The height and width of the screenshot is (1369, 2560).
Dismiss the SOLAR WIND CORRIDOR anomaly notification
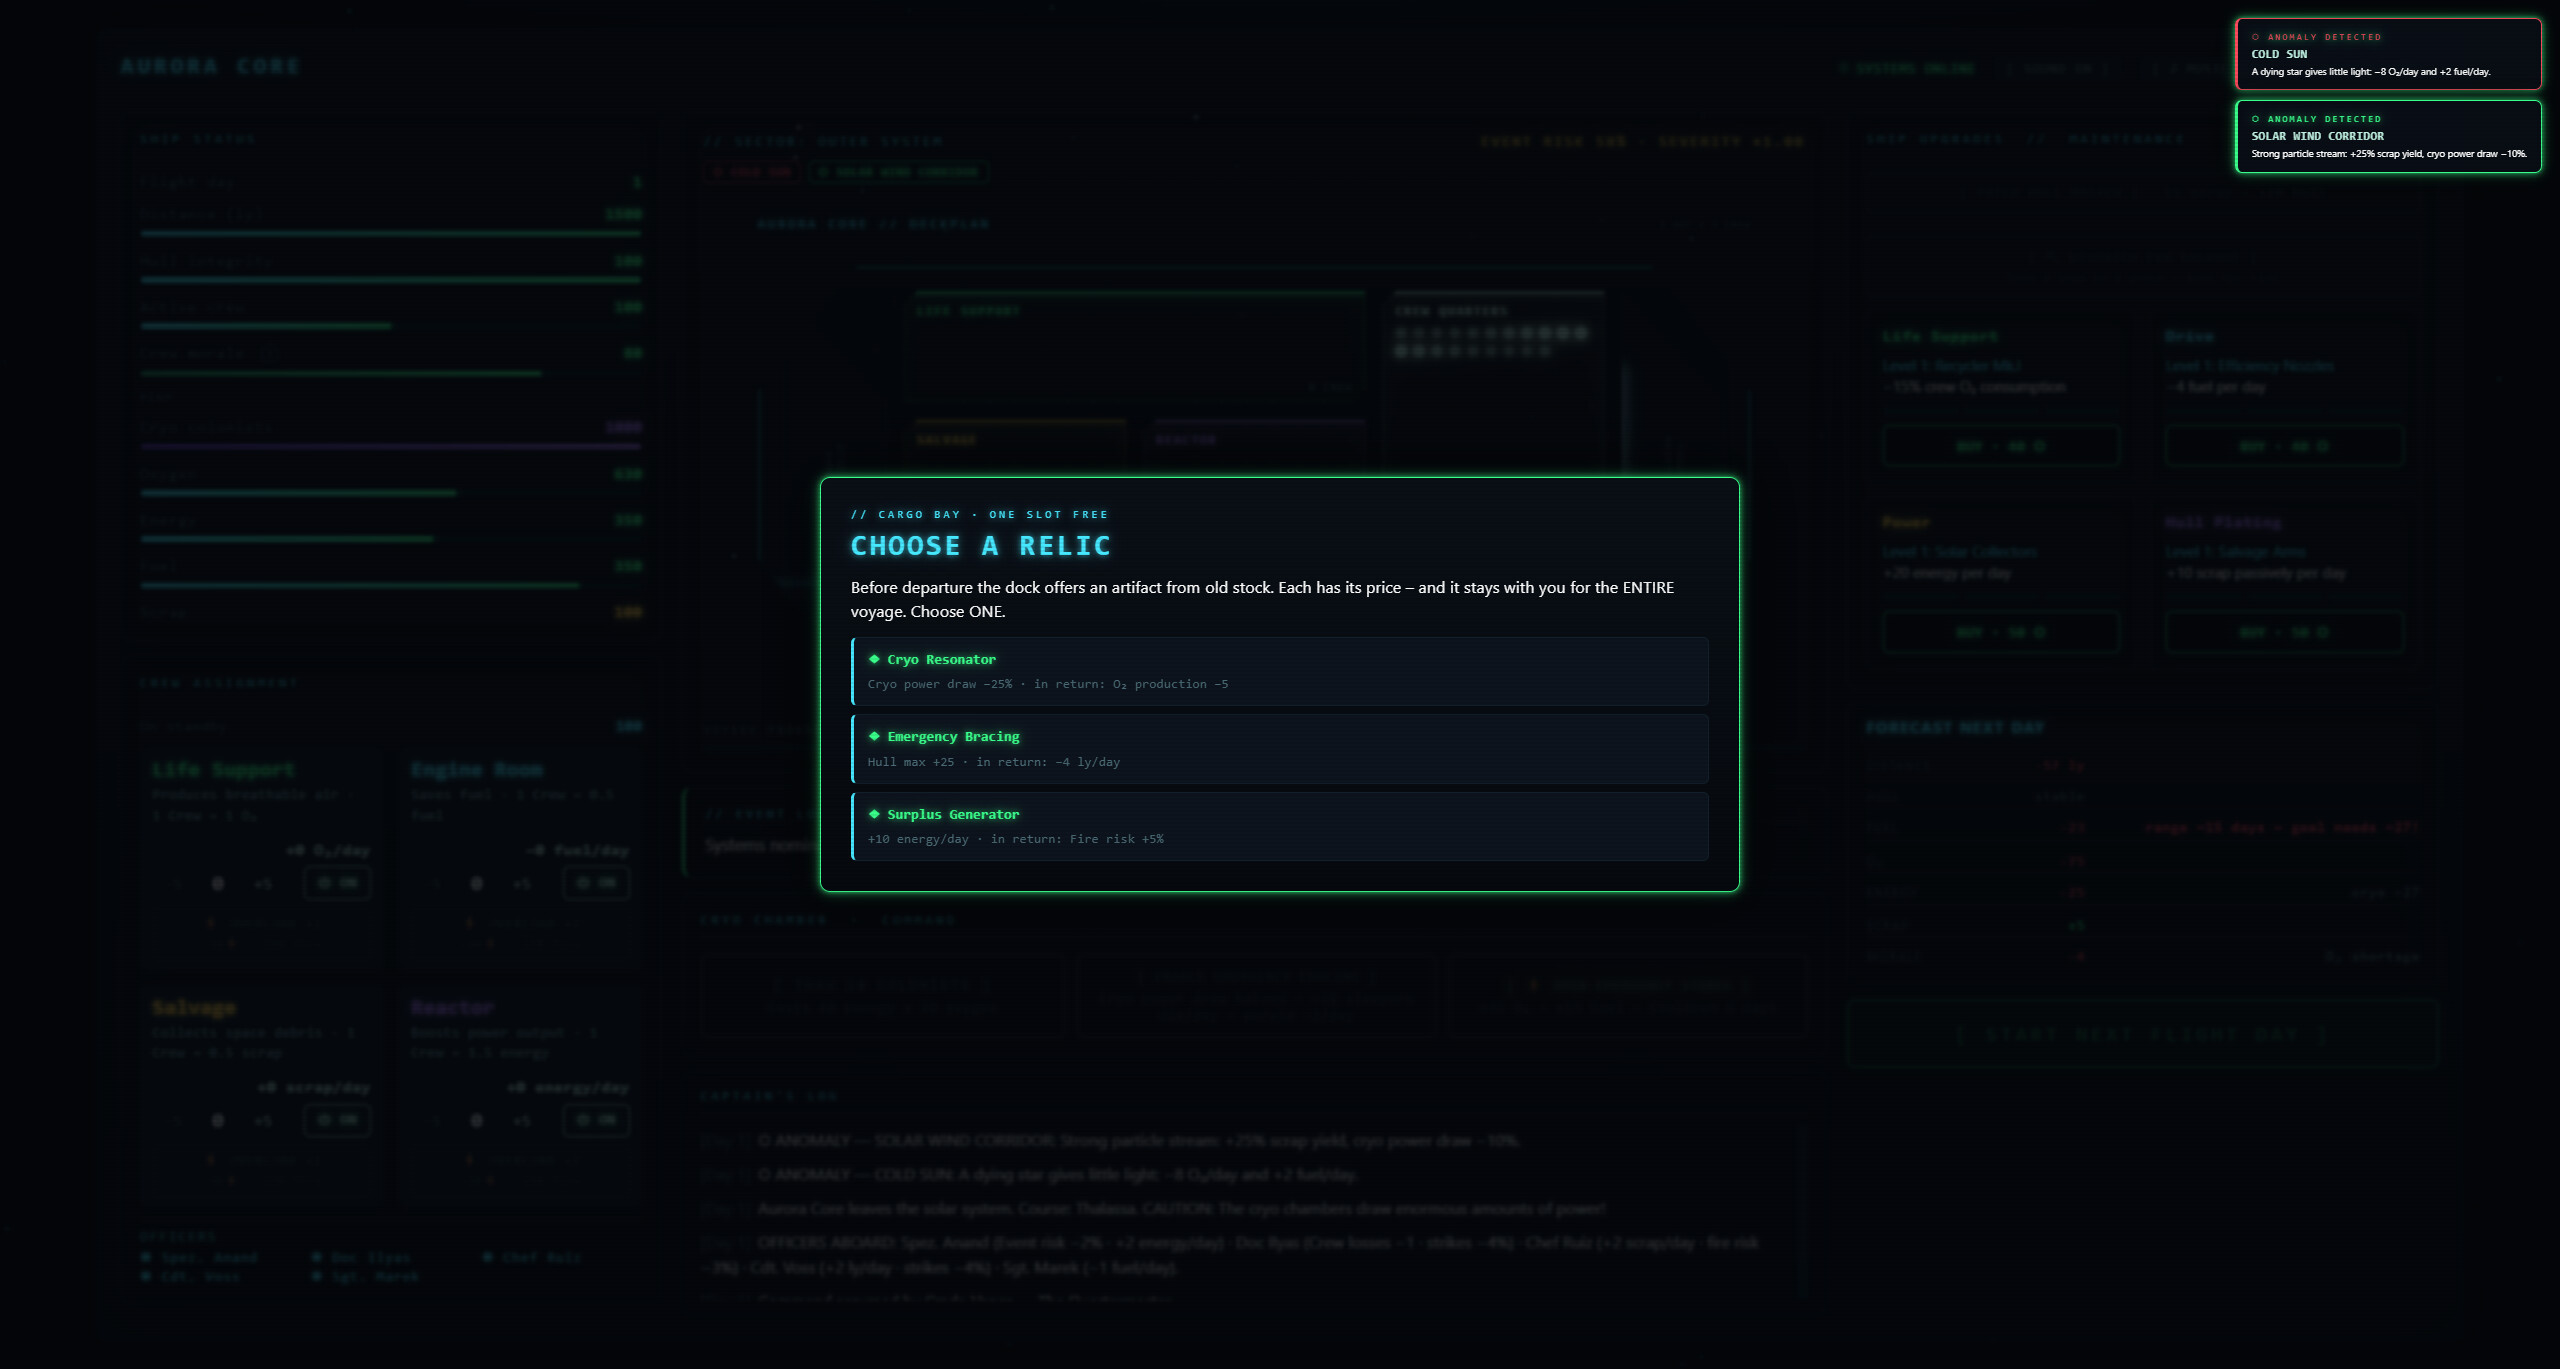pyautogui.click(x=2388, y=136)
